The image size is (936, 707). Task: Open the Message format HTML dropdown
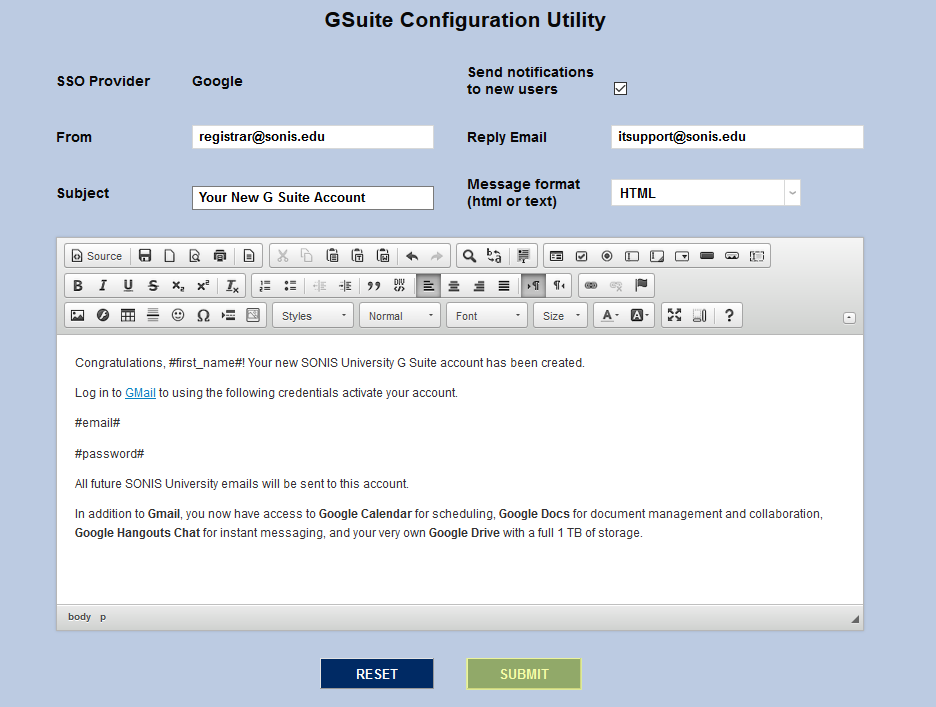705,193
